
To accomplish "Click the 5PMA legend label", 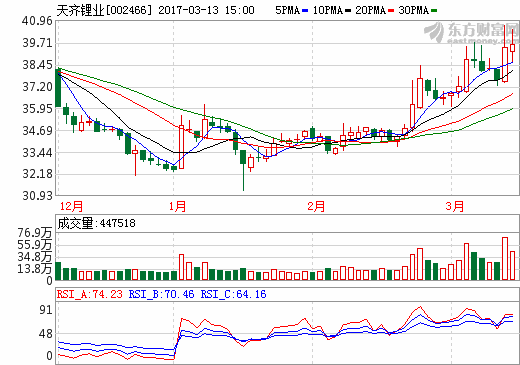I will [287, 10].
